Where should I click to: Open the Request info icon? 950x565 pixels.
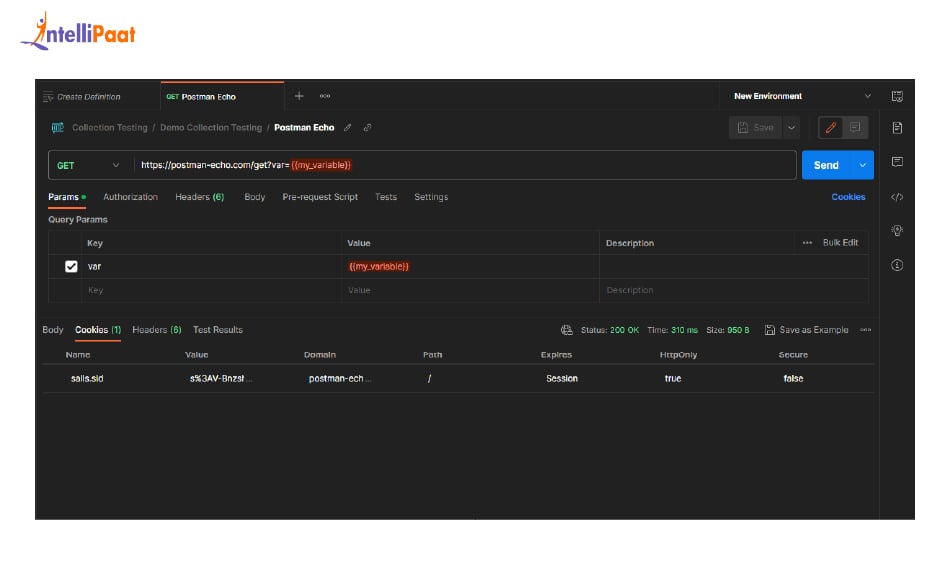point(897,265)
